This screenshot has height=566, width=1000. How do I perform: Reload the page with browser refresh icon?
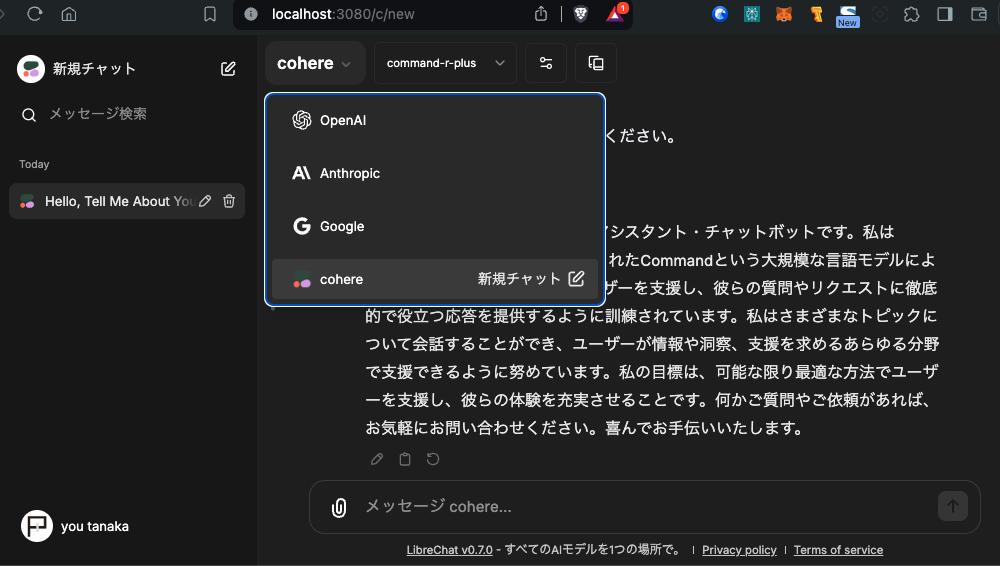coord(34,14)
